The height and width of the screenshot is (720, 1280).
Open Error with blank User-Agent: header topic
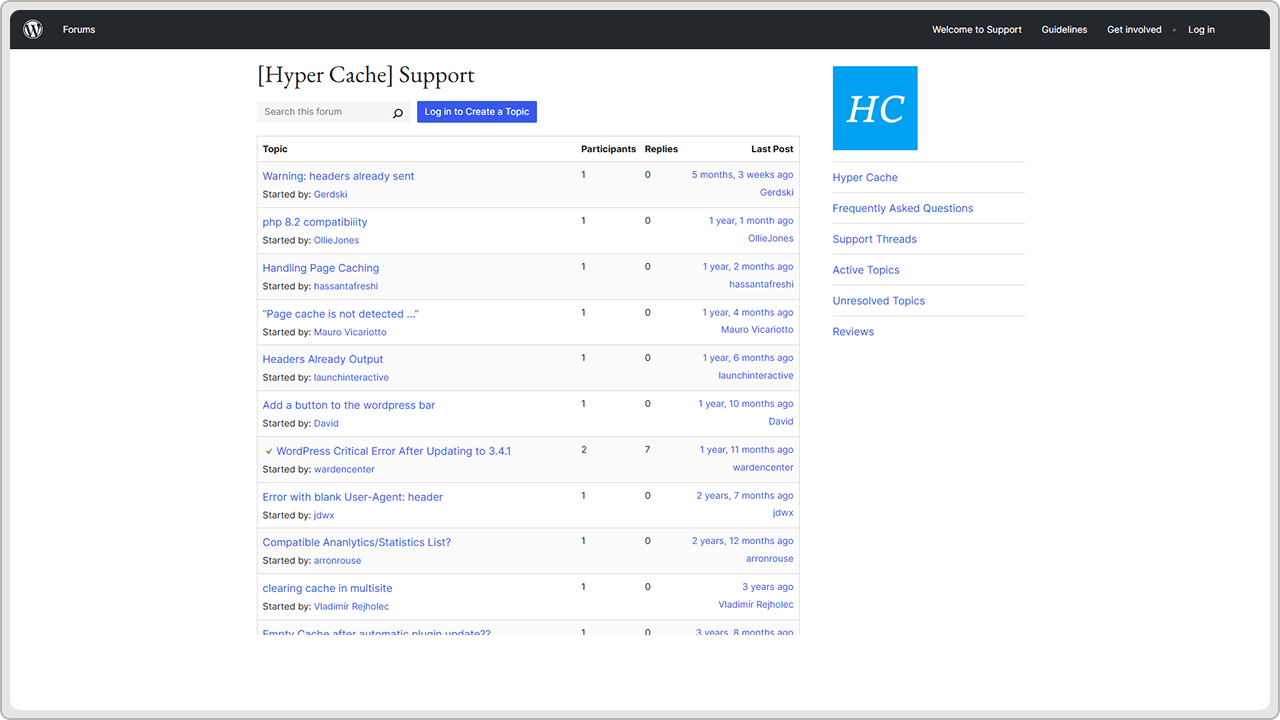coord(353,497)
